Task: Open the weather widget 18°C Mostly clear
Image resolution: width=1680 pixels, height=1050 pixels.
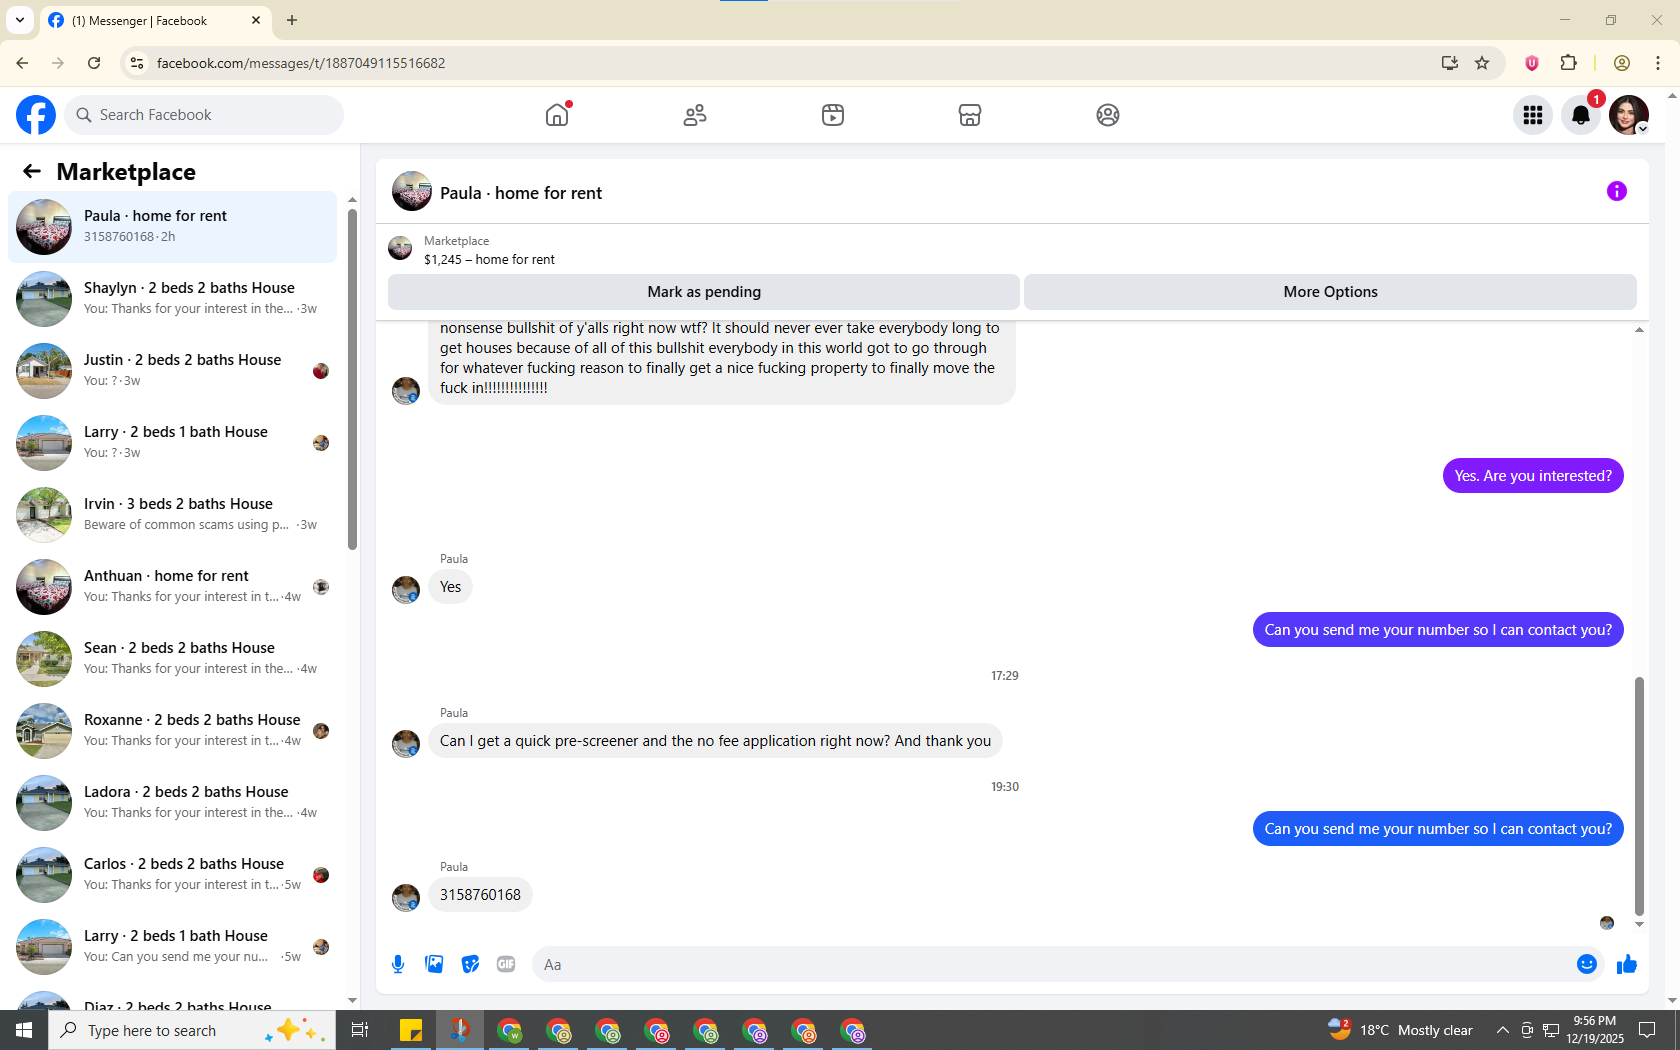Action: pos(1400,1030)
